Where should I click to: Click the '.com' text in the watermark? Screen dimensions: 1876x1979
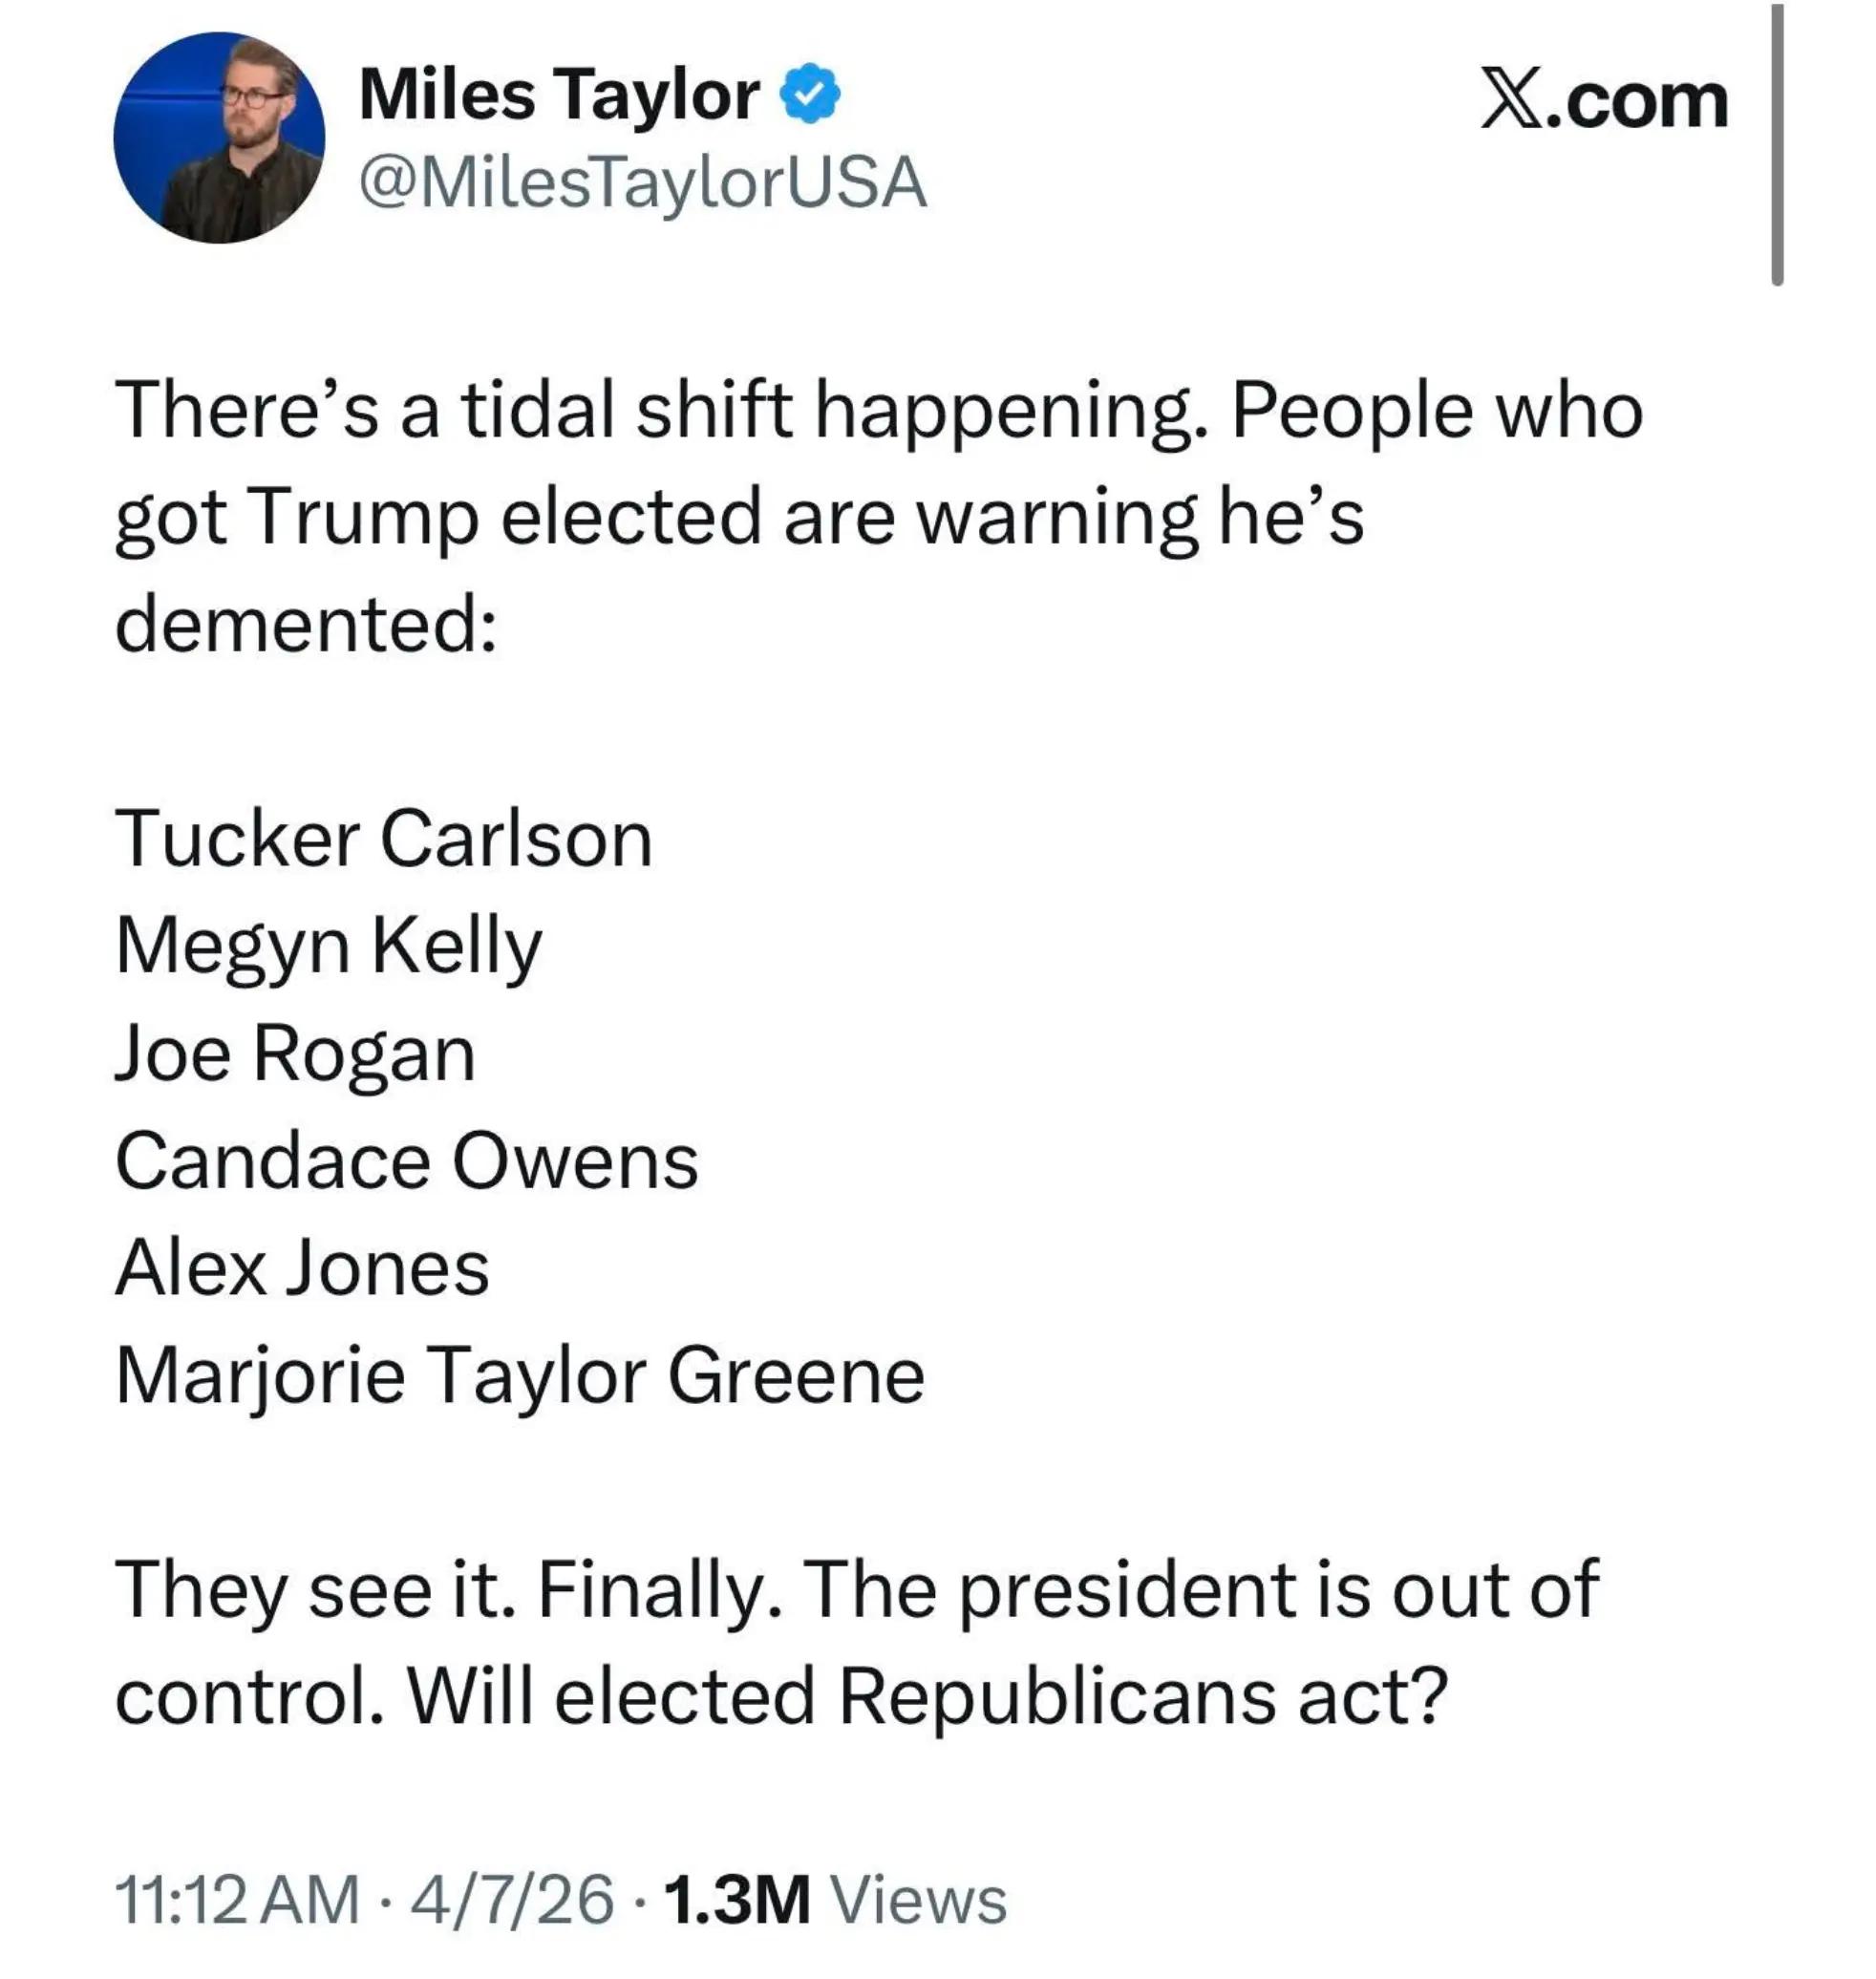point(1637,102)
